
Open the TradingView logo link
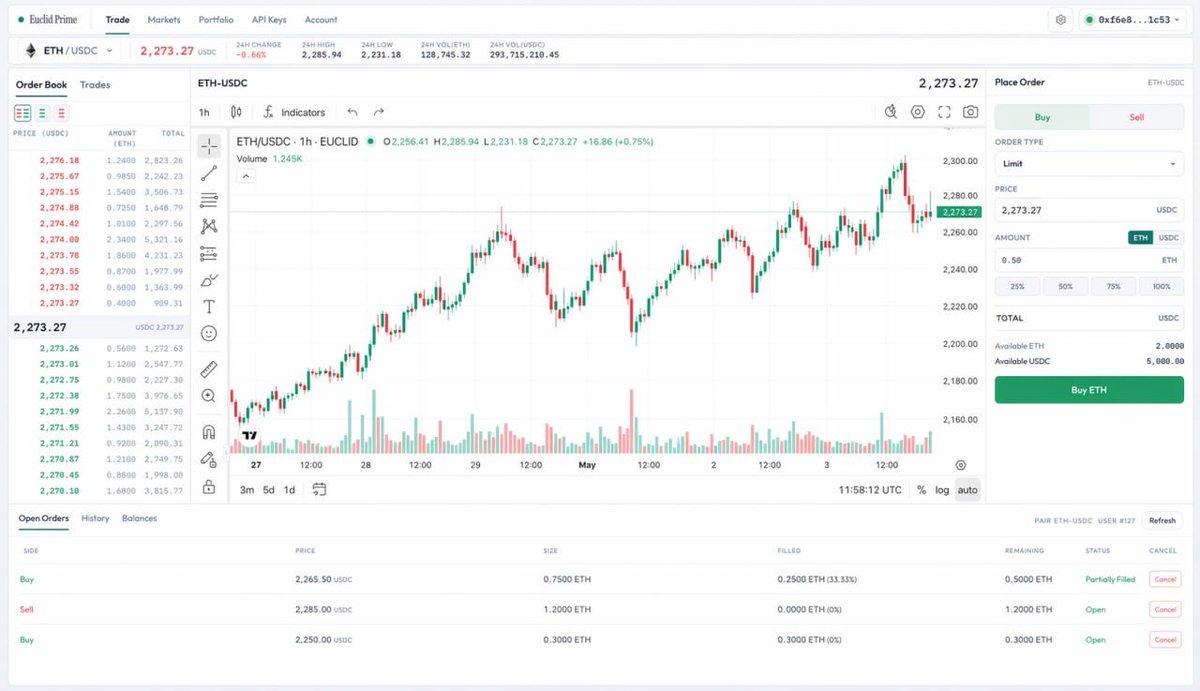[x=250, y=436]
